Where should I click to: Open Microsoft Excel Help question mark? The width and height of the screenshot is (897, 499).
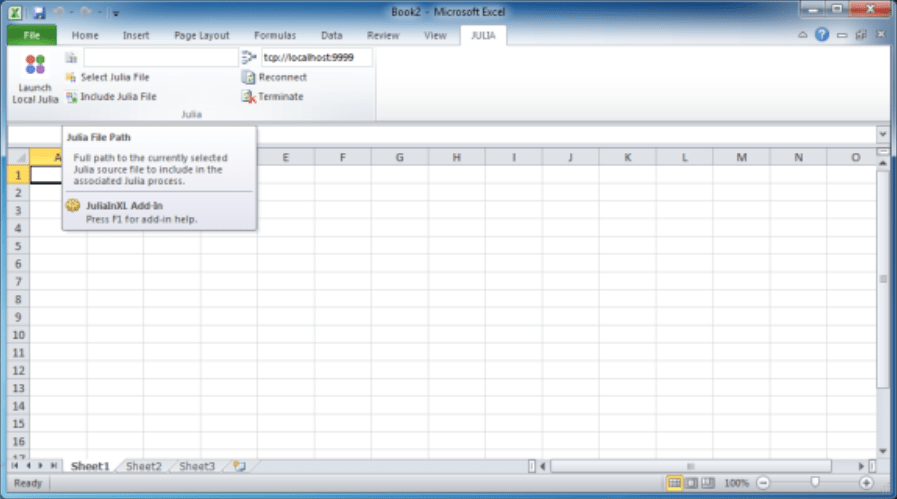(x=822, y=35)
